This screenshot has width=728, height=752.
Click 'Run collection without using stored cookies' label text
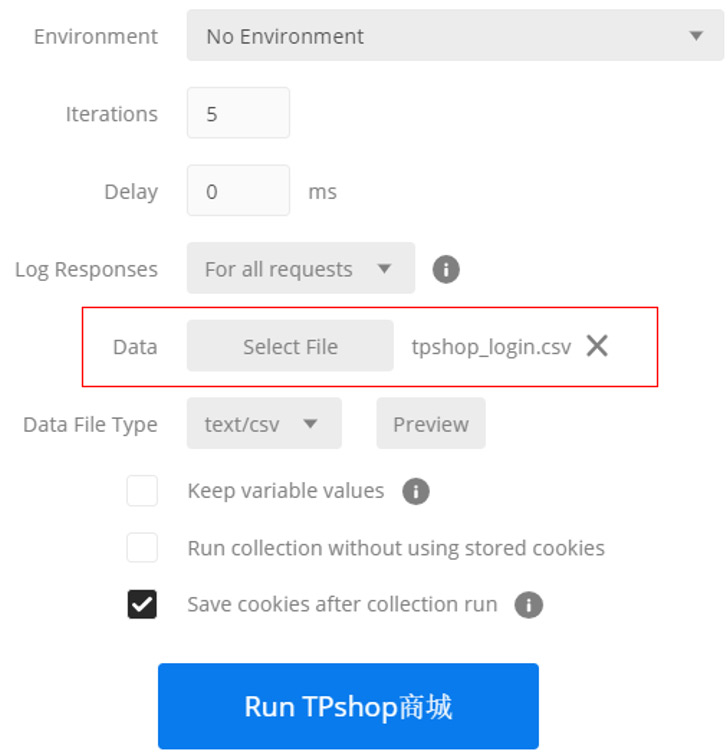click(x=396, y=548)
